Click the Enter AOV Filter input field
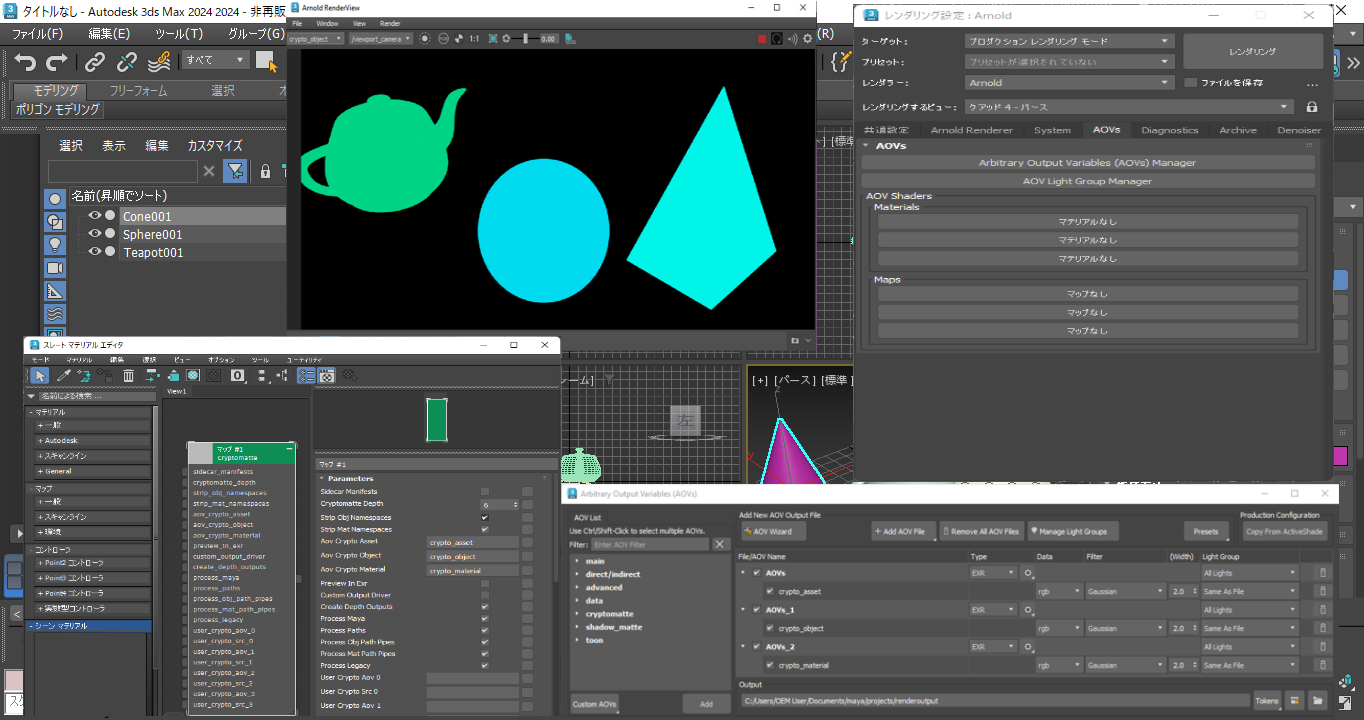This screenshot has height=720, width=1364. (x=650, y=544)
